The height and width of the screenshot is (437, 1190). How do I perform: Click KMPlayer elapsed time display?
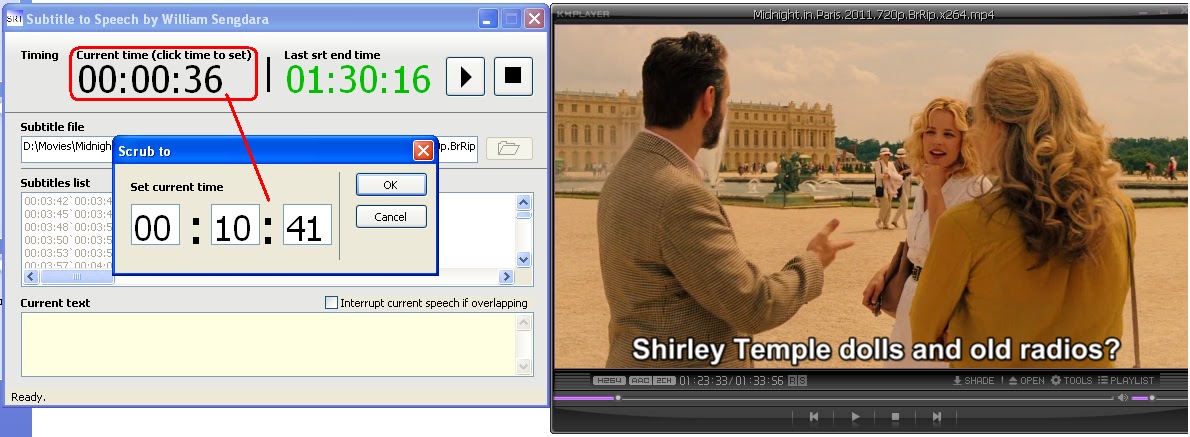coord(703,380)
